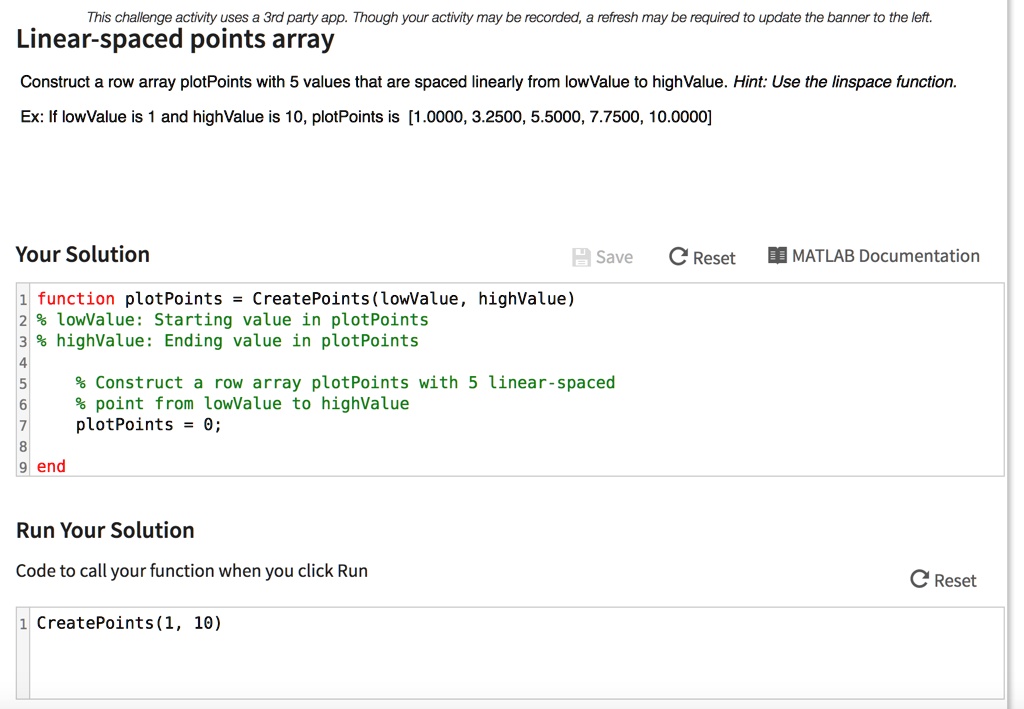Screen dimensions: 1024x709
Task: Click the red end keyword in the editor
Action: click(51, 467)
